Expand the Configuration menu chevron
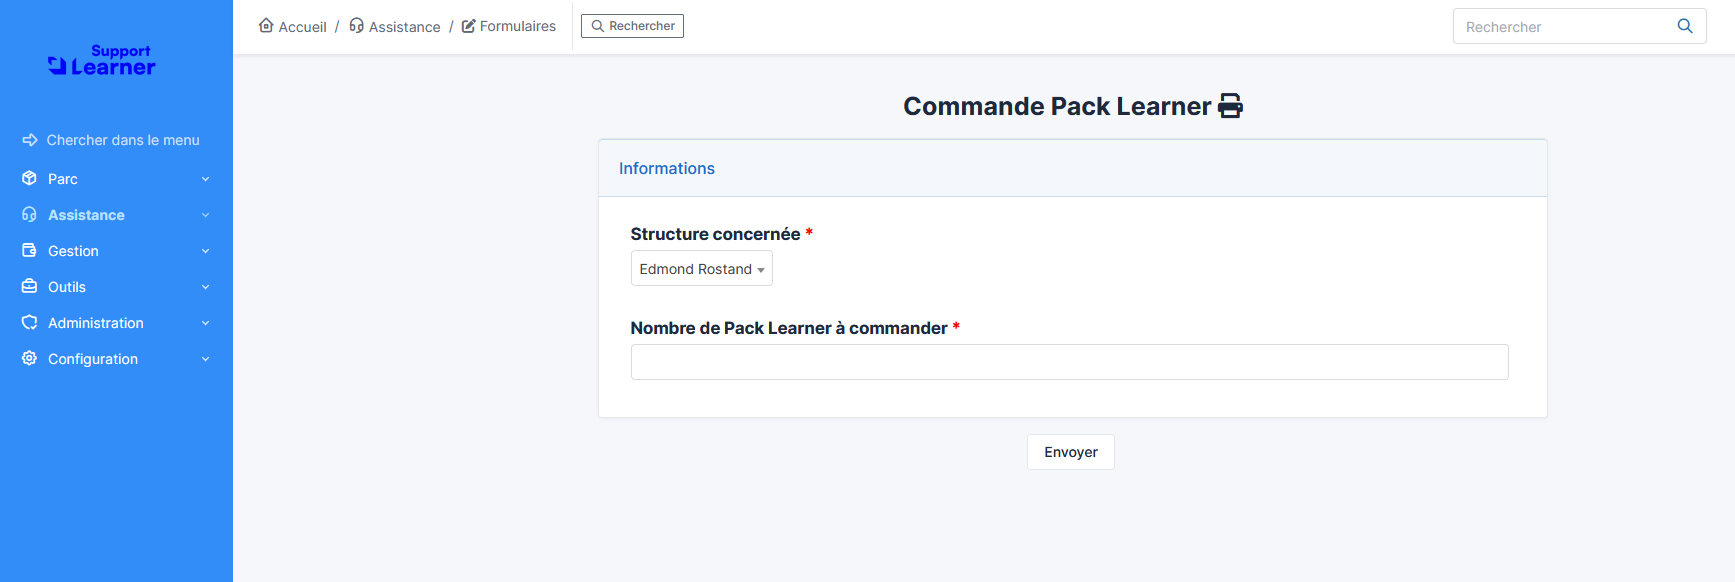Viewport: 1735px width, 582px height. (x=205, y=359)
